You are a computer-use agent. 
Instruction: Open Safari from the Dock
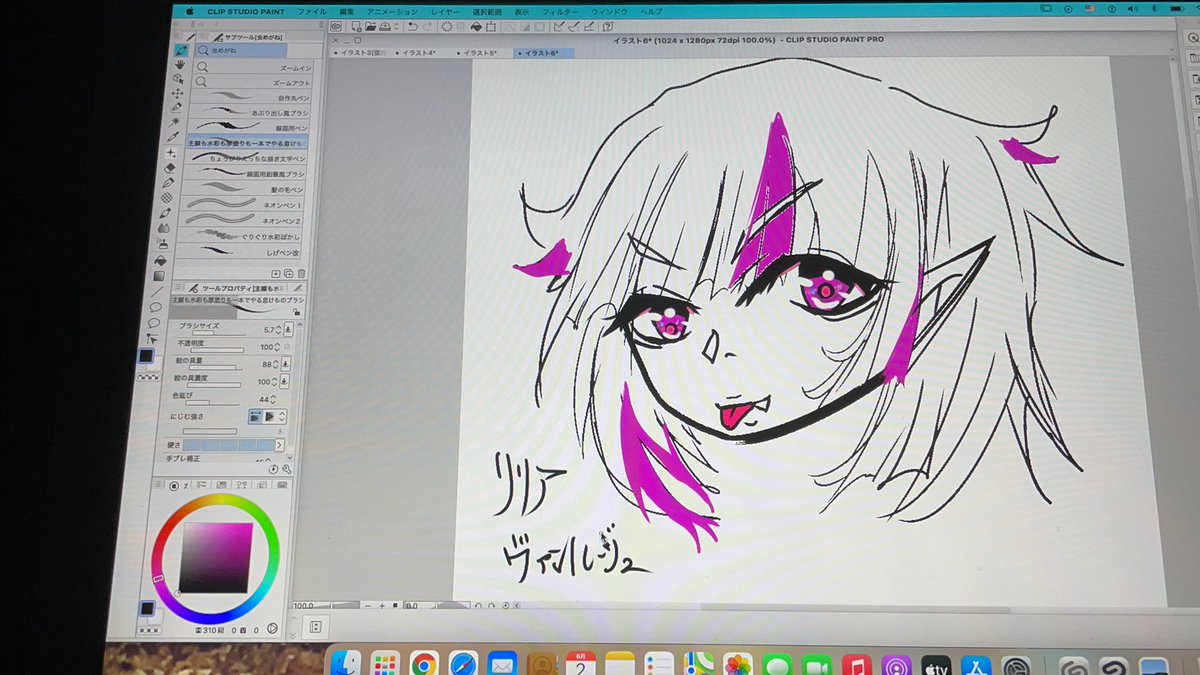pyautogui.click(x=463, y=664)
